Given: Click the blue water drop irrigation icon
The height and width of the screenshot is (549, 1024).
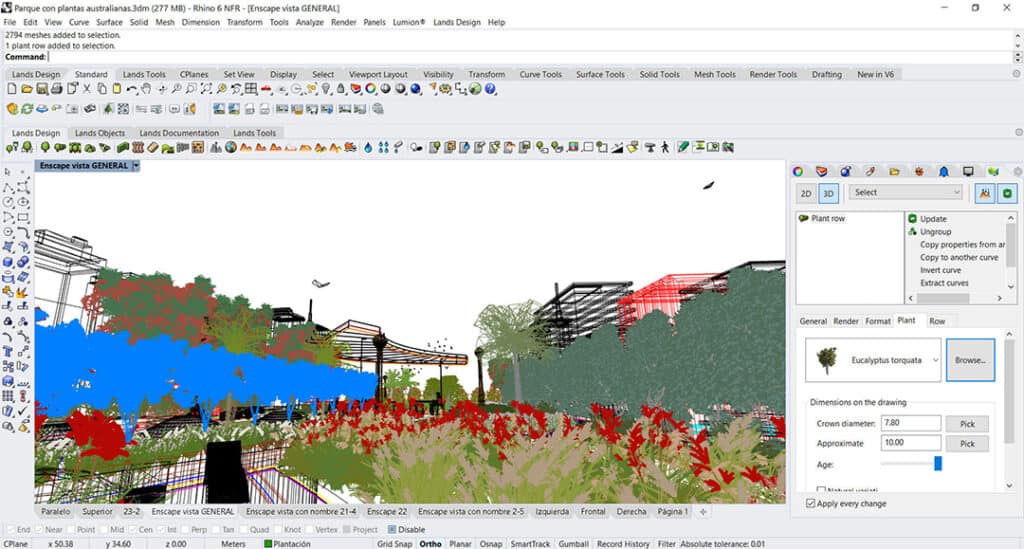Looking at the screenshot, I should 368,147.
